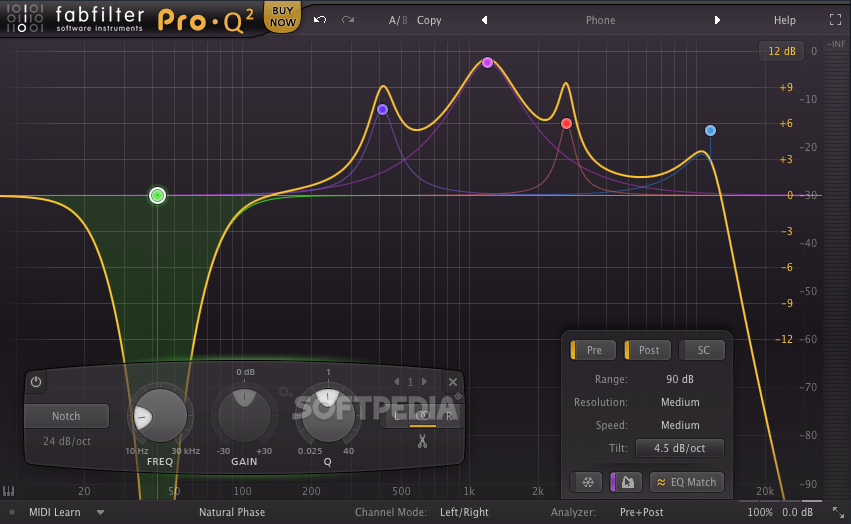Select the stereo linked rings button
Image resolution: width=851 pixels, height=524 pixels.
point(423,416)
